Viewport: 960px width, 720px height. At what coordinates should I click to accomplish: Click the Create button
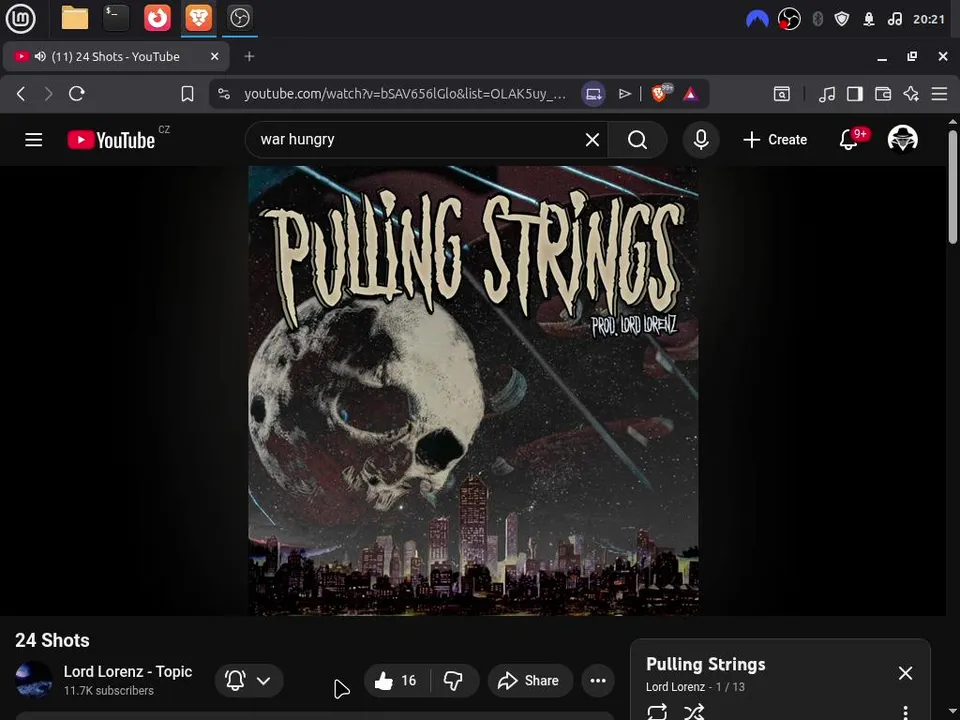[775, 140]
